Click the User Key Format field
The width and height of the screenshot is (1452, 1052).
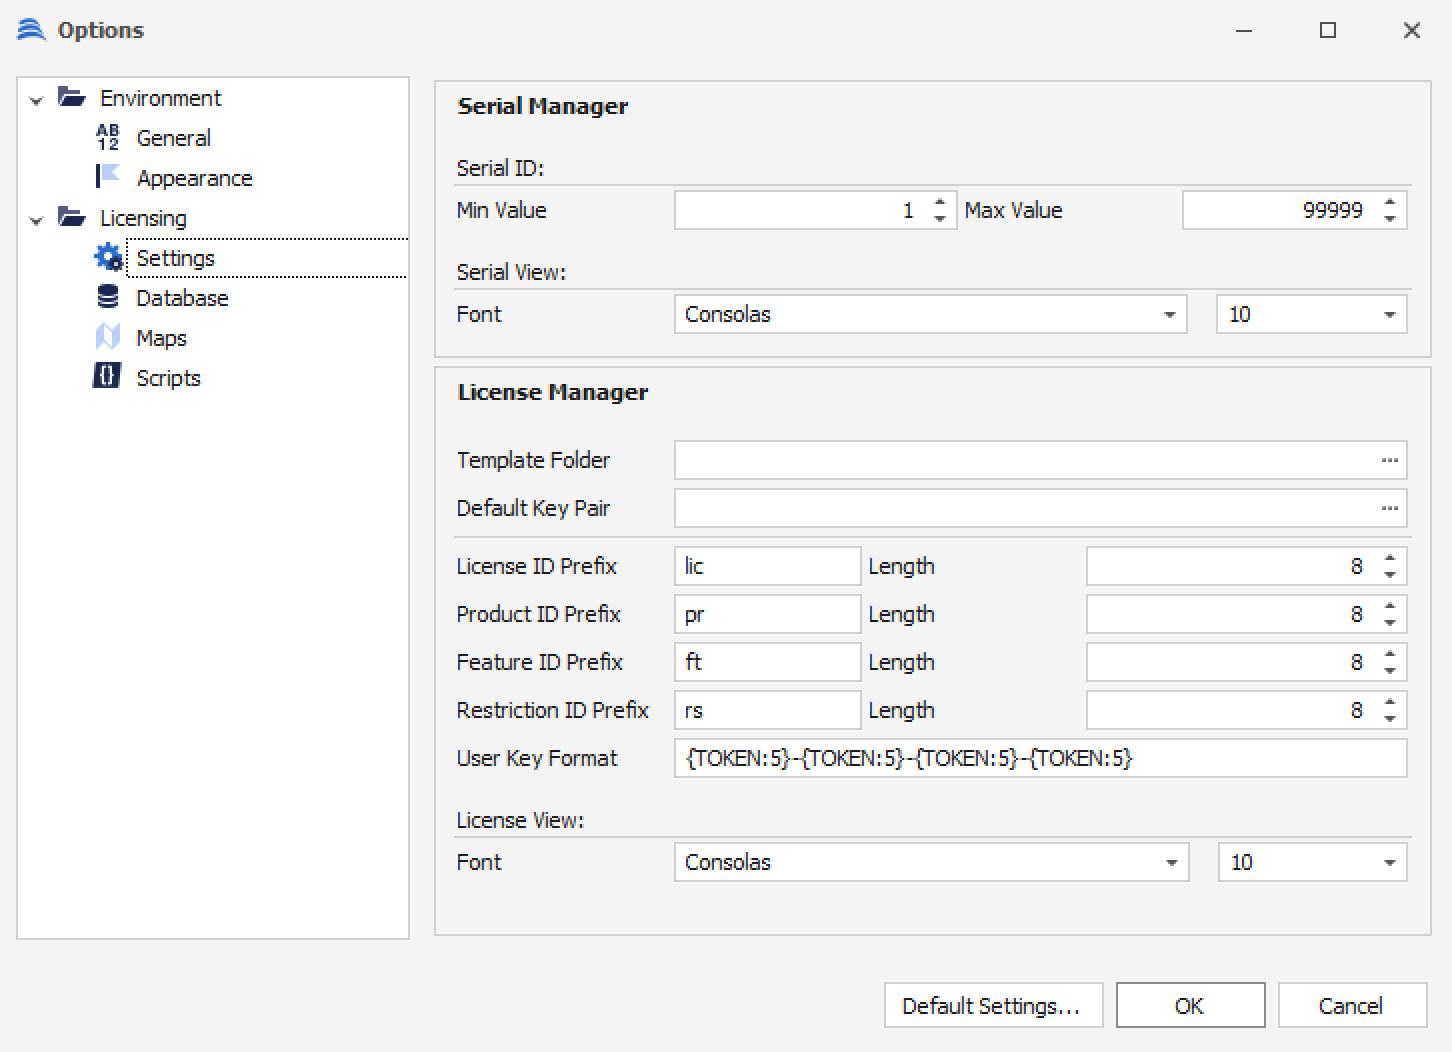[1040, 758]
